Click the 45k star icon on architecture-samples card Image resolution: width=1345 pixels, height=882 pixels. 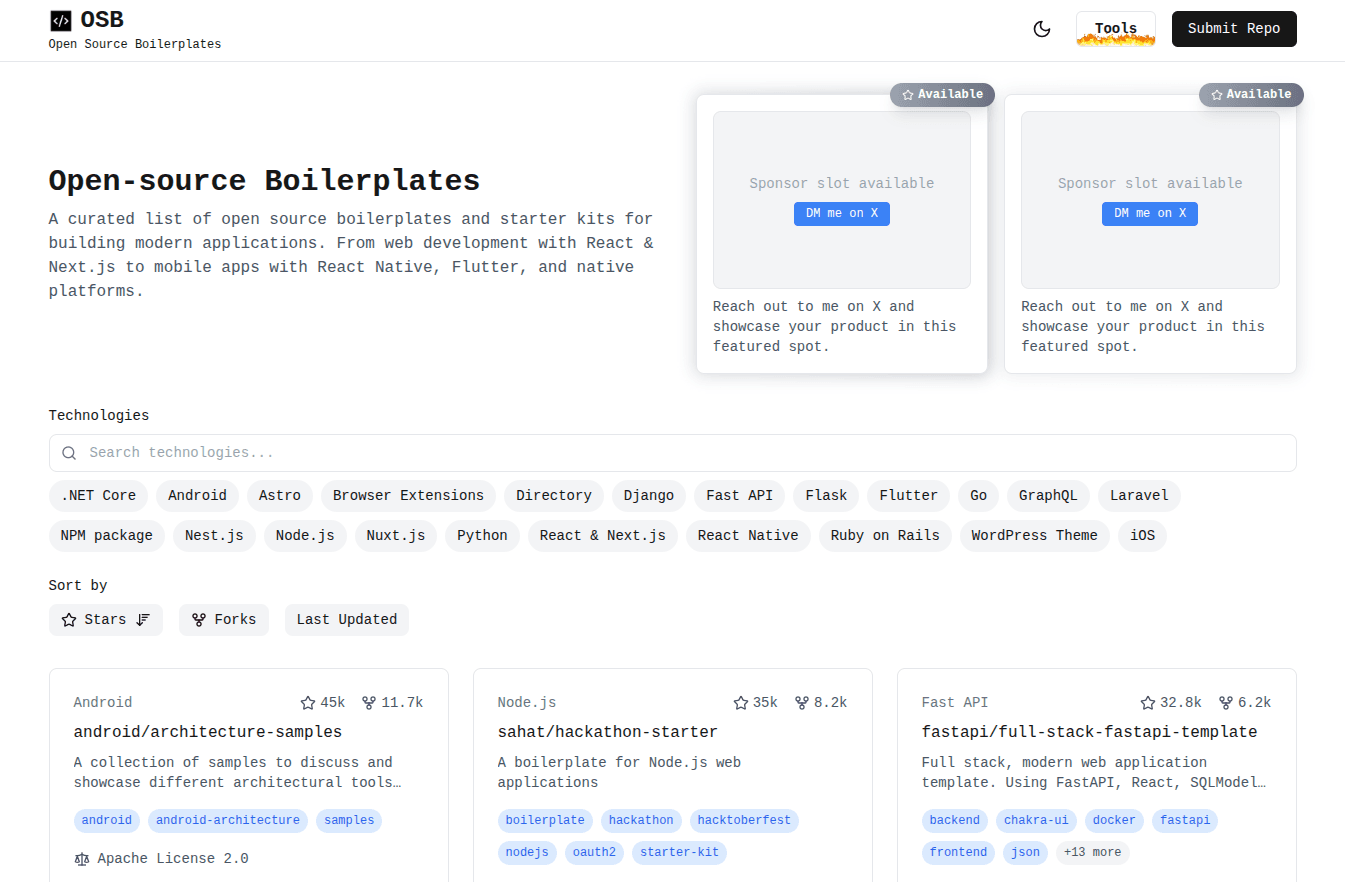point(307,702)
